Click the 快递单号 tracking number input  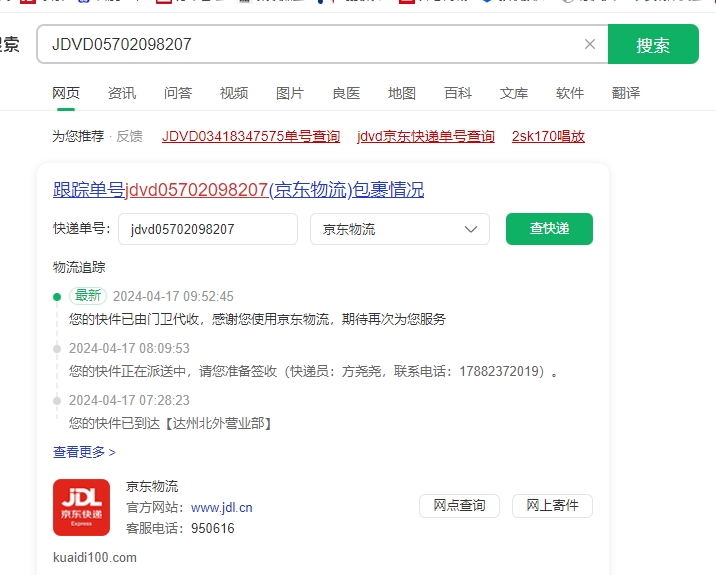coord(208,229)
